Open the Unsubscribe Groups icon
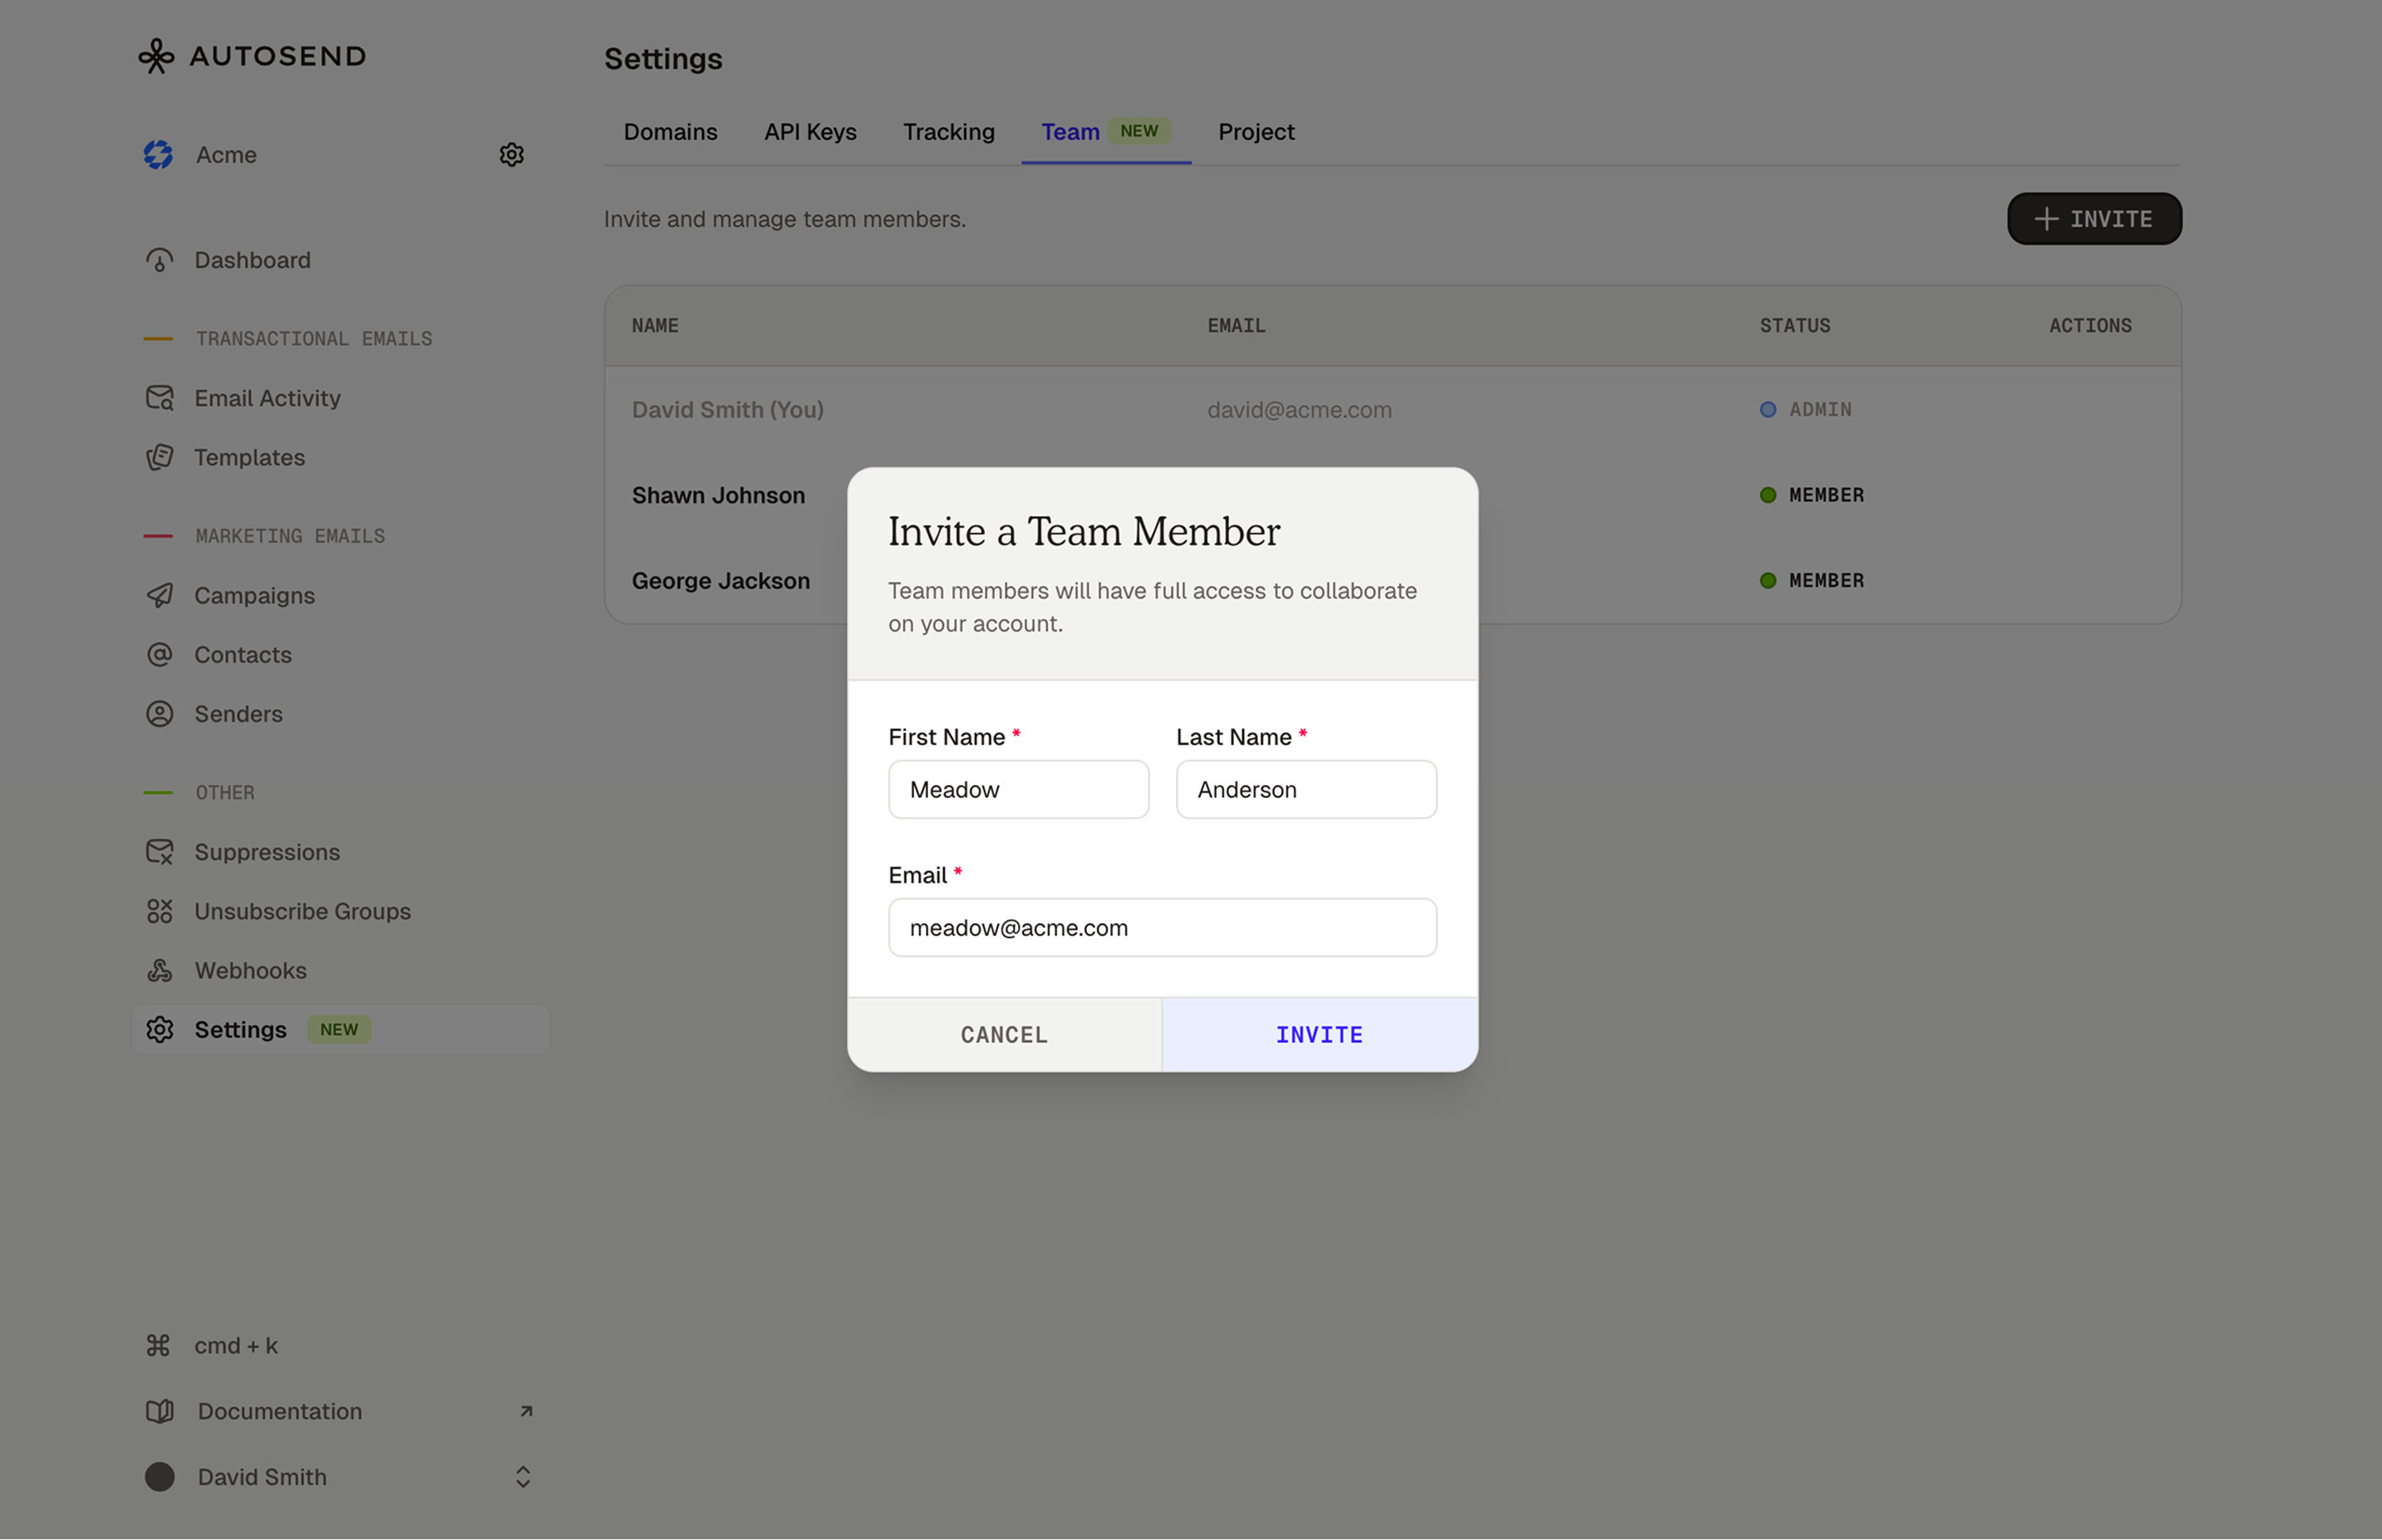 click(x=160, y=911)
